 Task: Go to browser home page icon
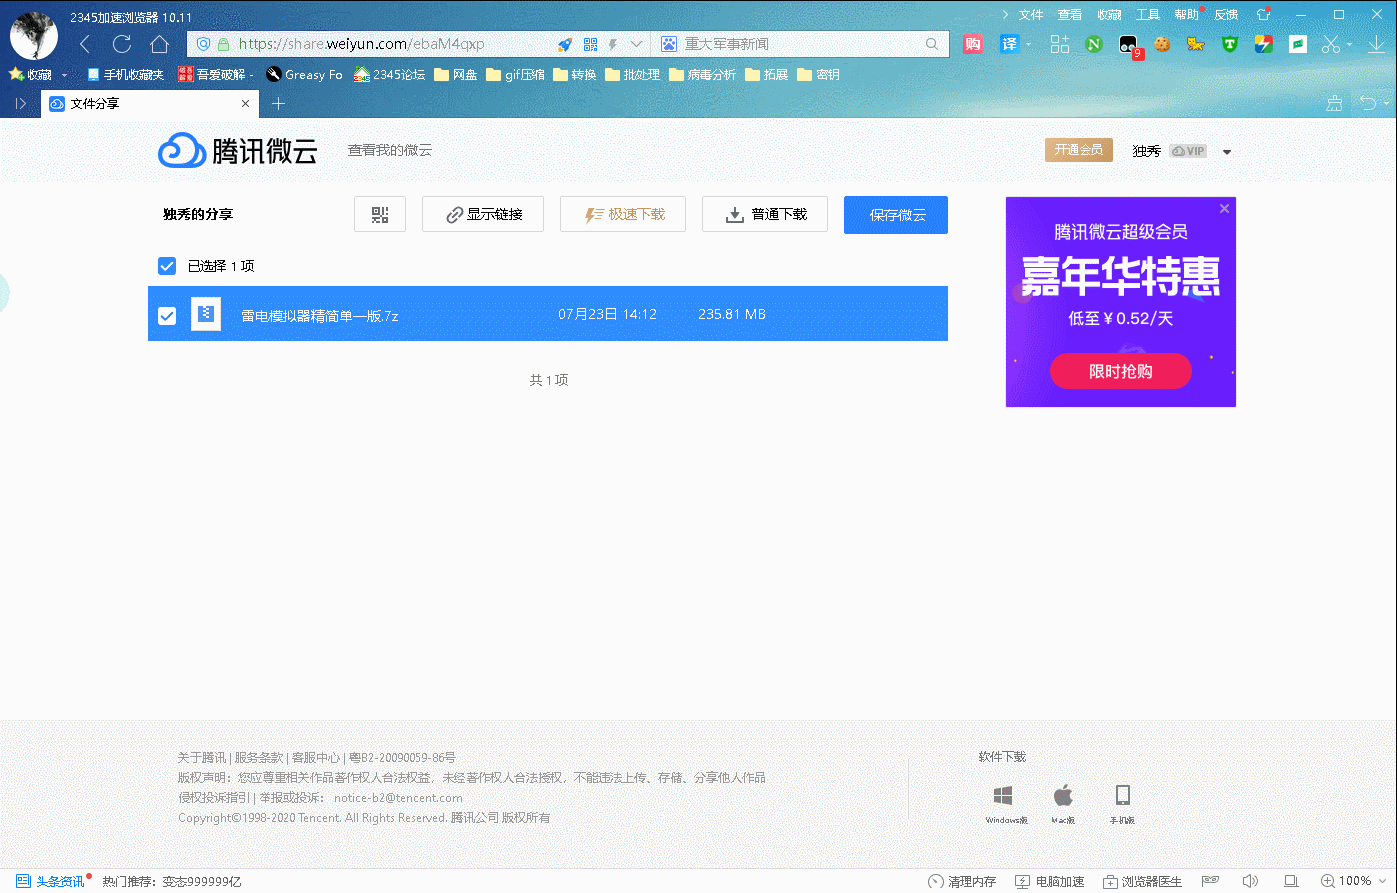point(159,44)
